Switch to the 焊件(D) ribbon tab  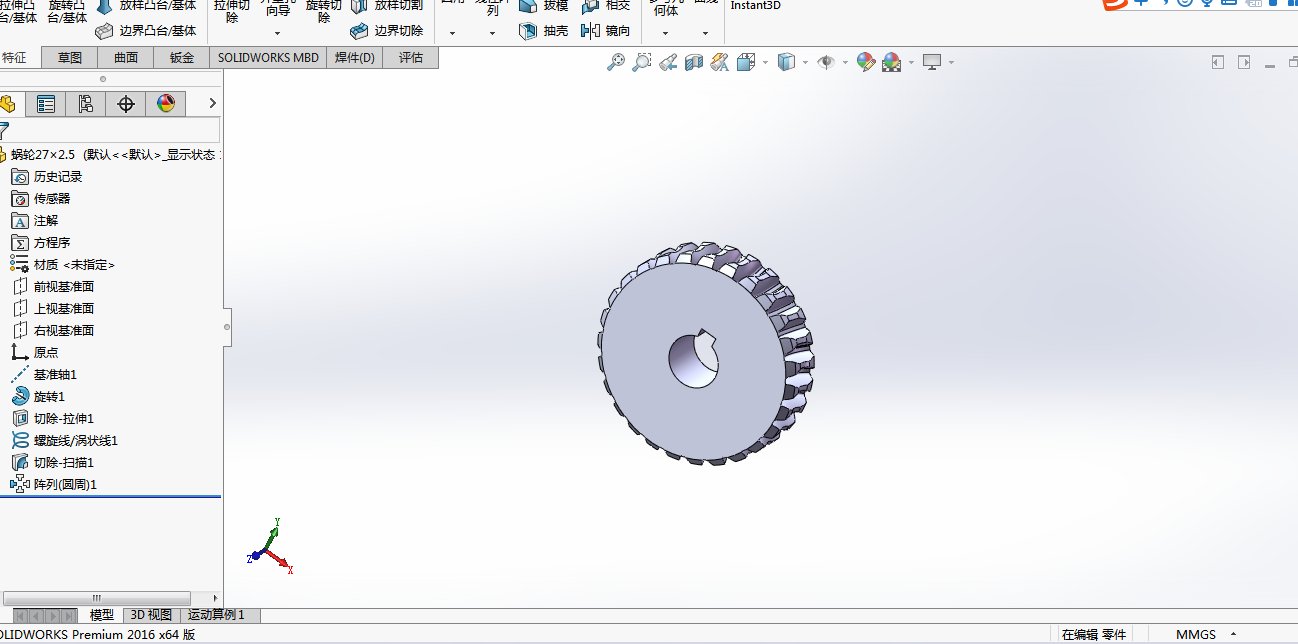point(355,58)
